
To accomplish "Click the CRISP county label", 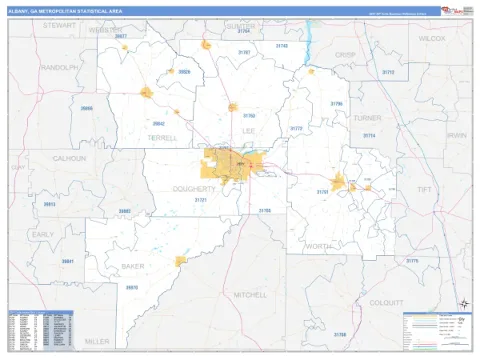I will (x=345, y=55).
